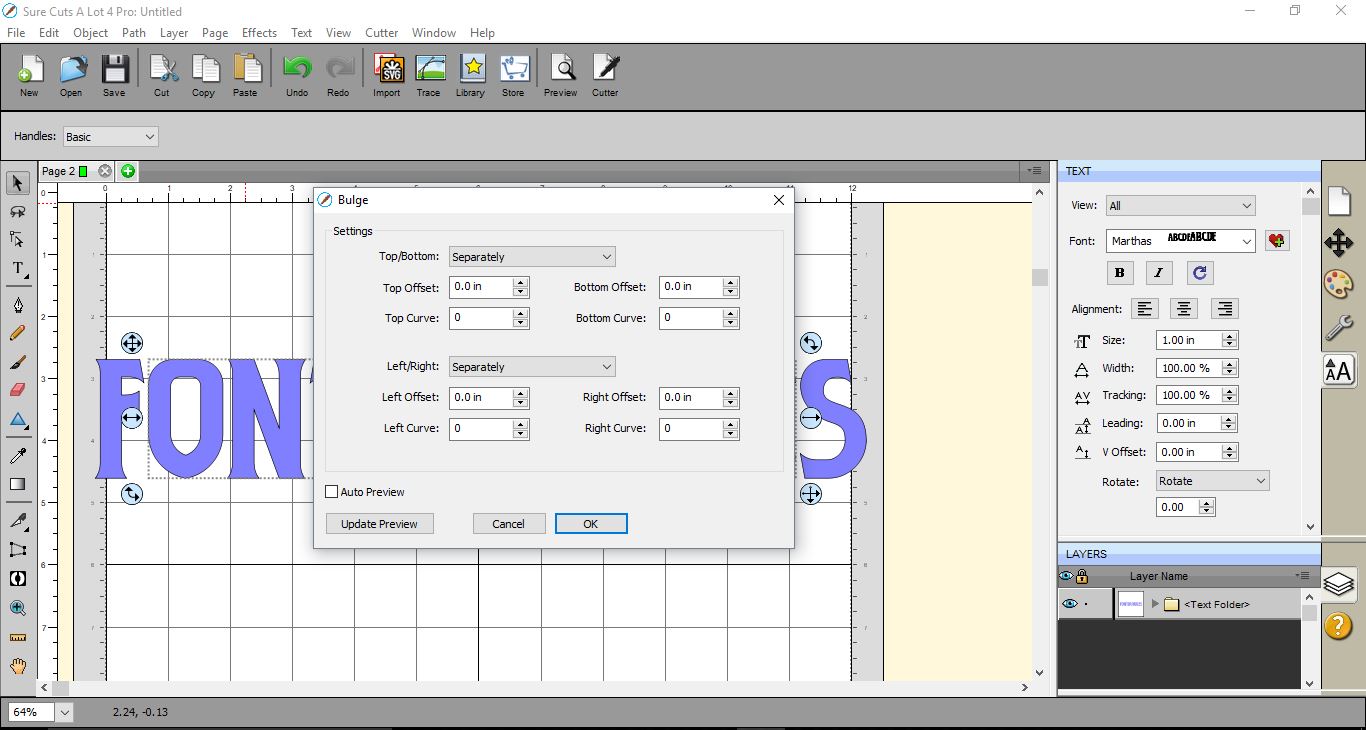The width and height of the screenshot is (1366, 730).
Task: Open the Font dropdown showing Marthas
Action: click(1181, 241)
